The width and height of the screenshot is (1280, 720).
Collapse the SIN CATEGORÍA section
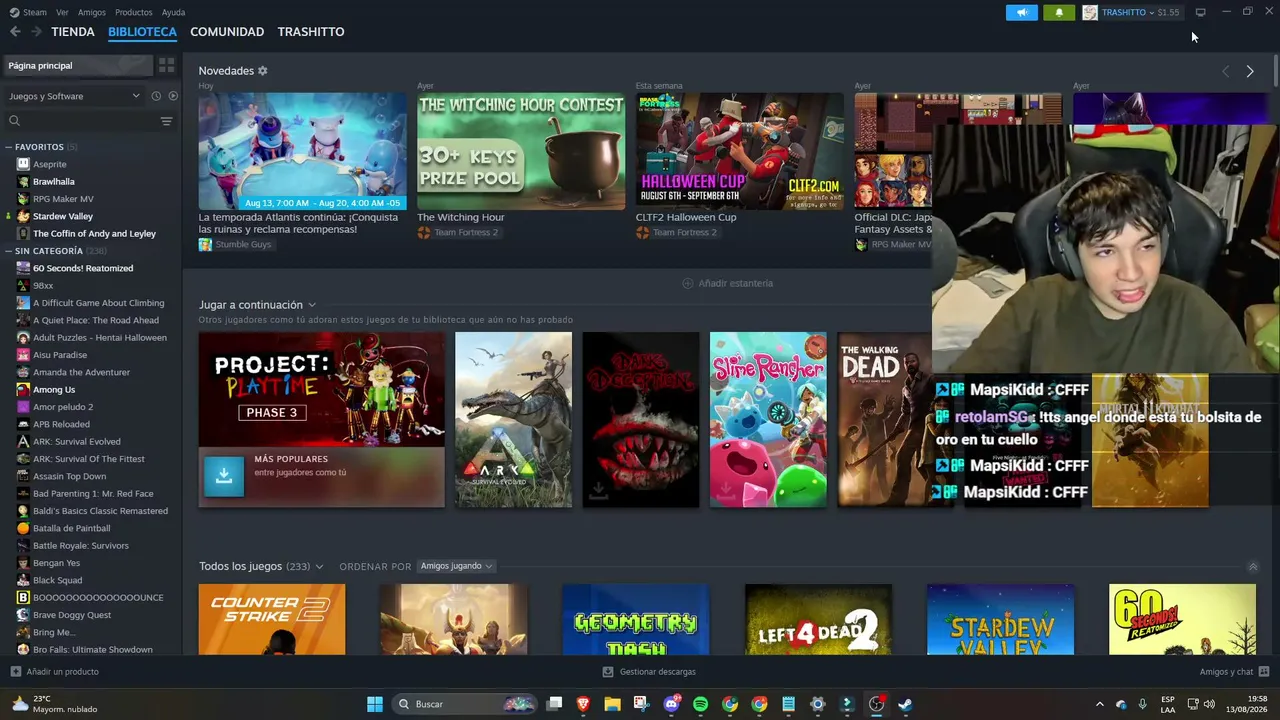9,251
